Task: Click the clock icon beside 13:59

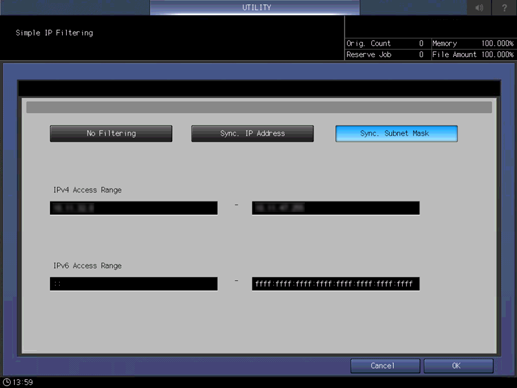Action: [6, 382]
